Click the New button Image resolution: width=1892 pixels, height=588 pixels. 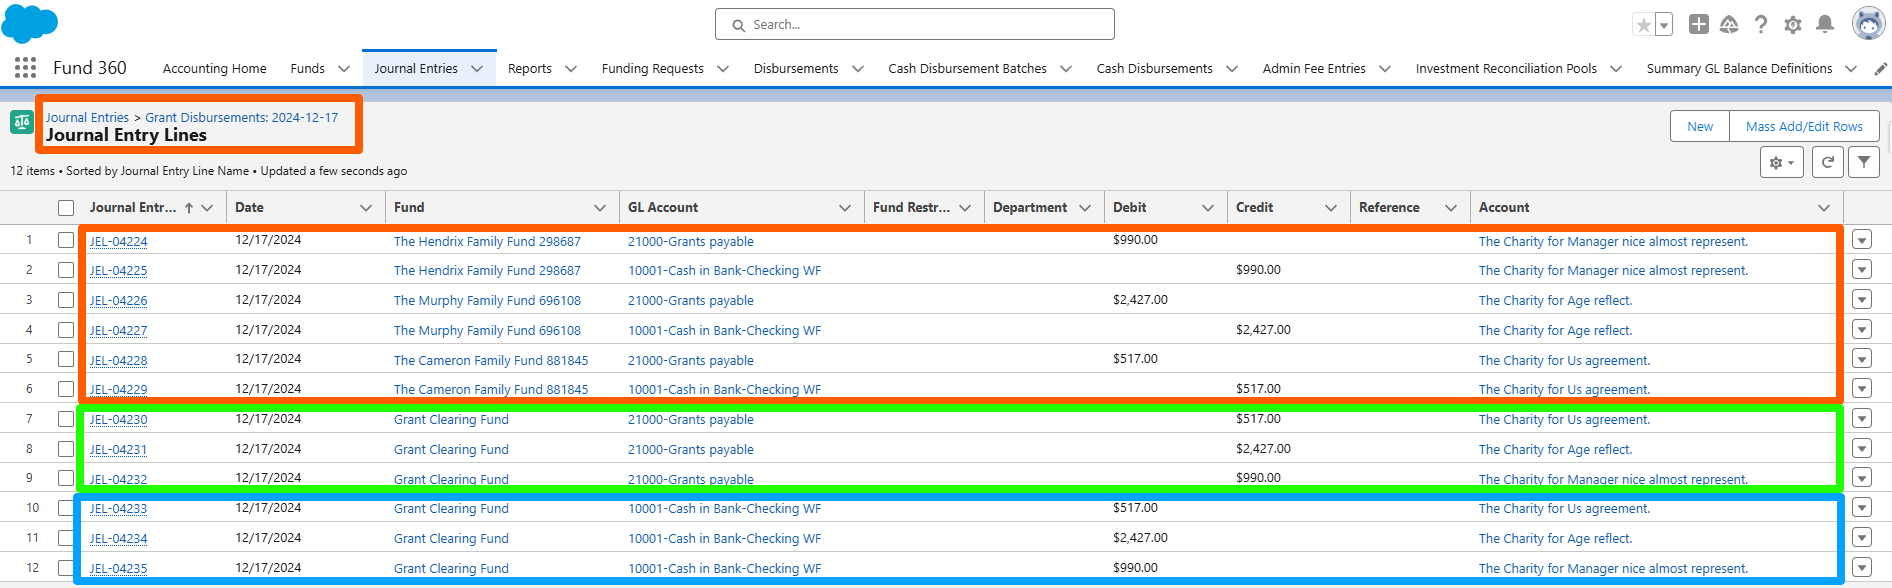[1700, 126]
